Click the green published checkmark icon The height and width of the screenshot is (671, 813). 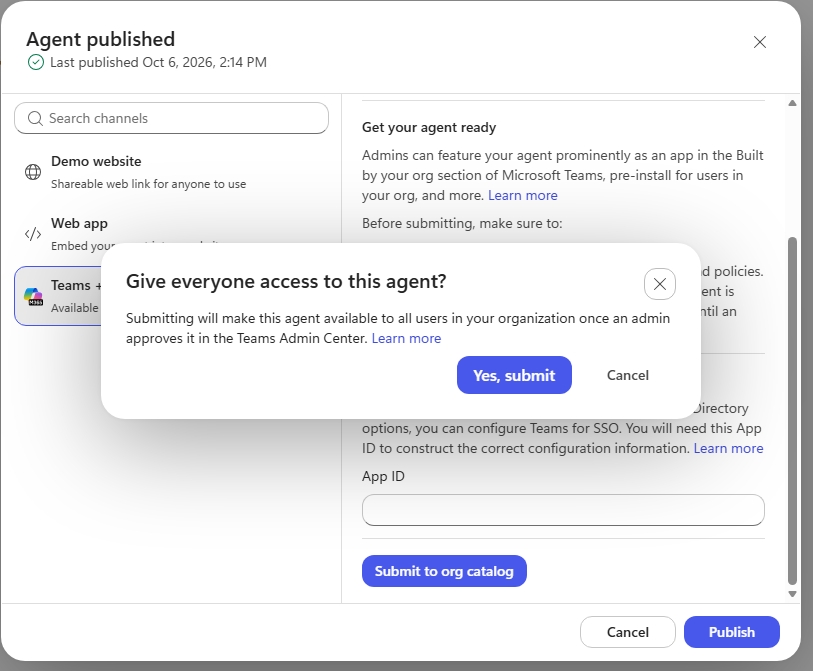(36, 62)
